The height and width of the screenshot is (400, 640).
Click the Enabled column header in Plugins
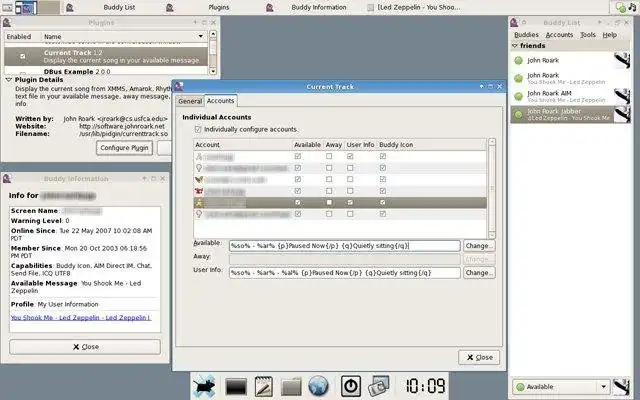pyautogui.click(x=19, y=36)
